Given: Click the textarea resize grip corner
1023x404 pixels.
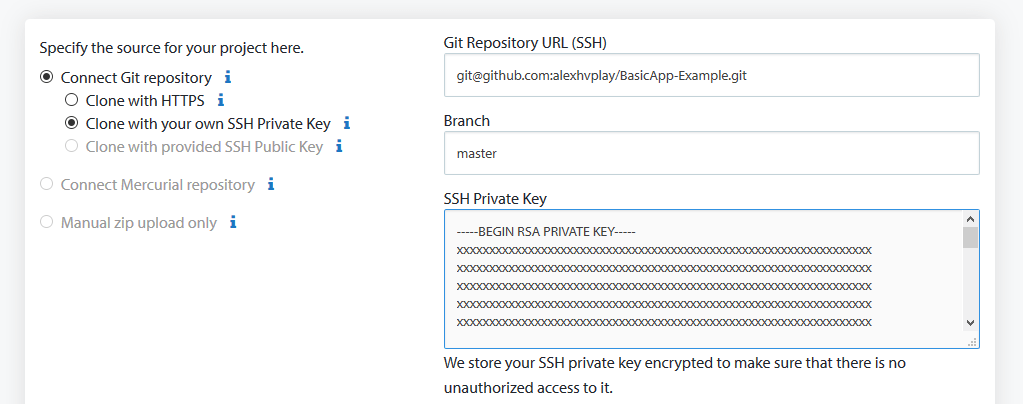Looking at the screenshot, I should coord(972,342).
